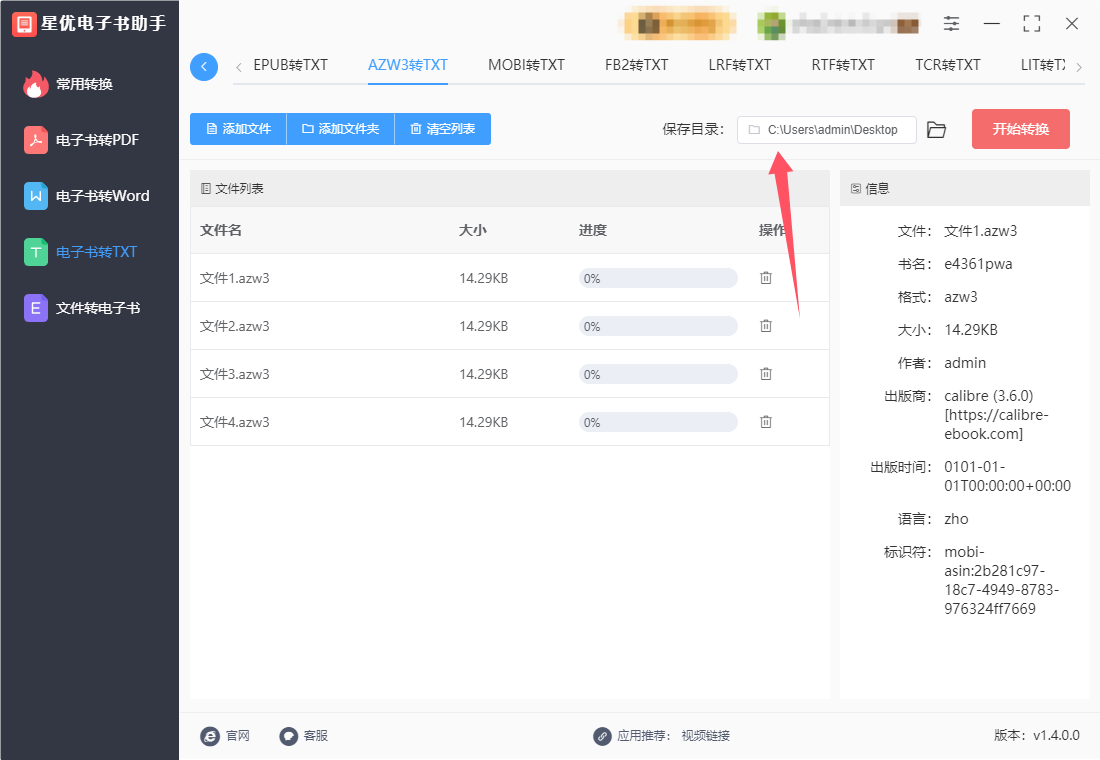Click the book name value e4361pwa

[978, 265]
